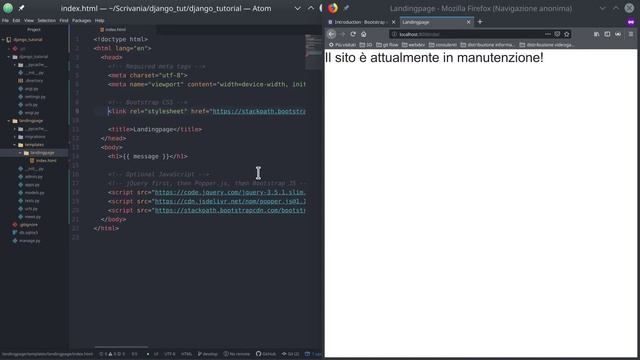The width and height of the screenshot is (640, 360).
Task: Go back in Firefox history
Action: tap(331, 34)
